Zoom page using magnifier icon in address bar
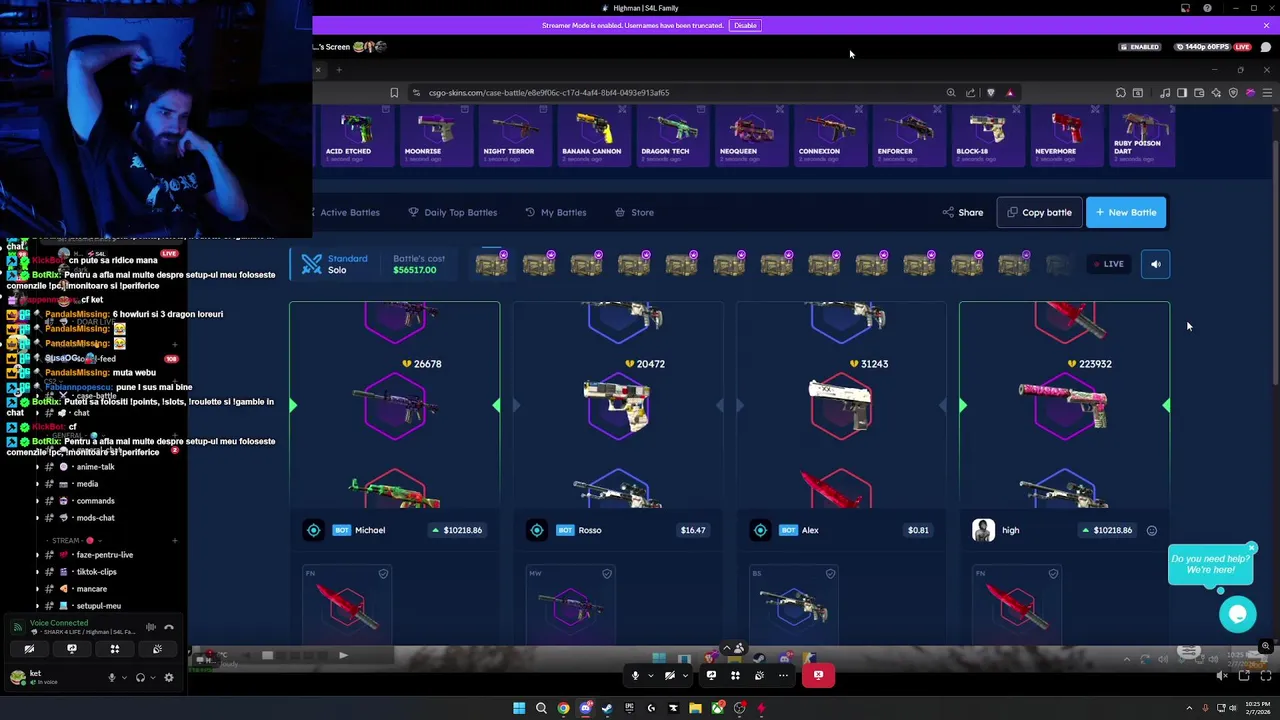1280x720 pixels. pos(951,93)
